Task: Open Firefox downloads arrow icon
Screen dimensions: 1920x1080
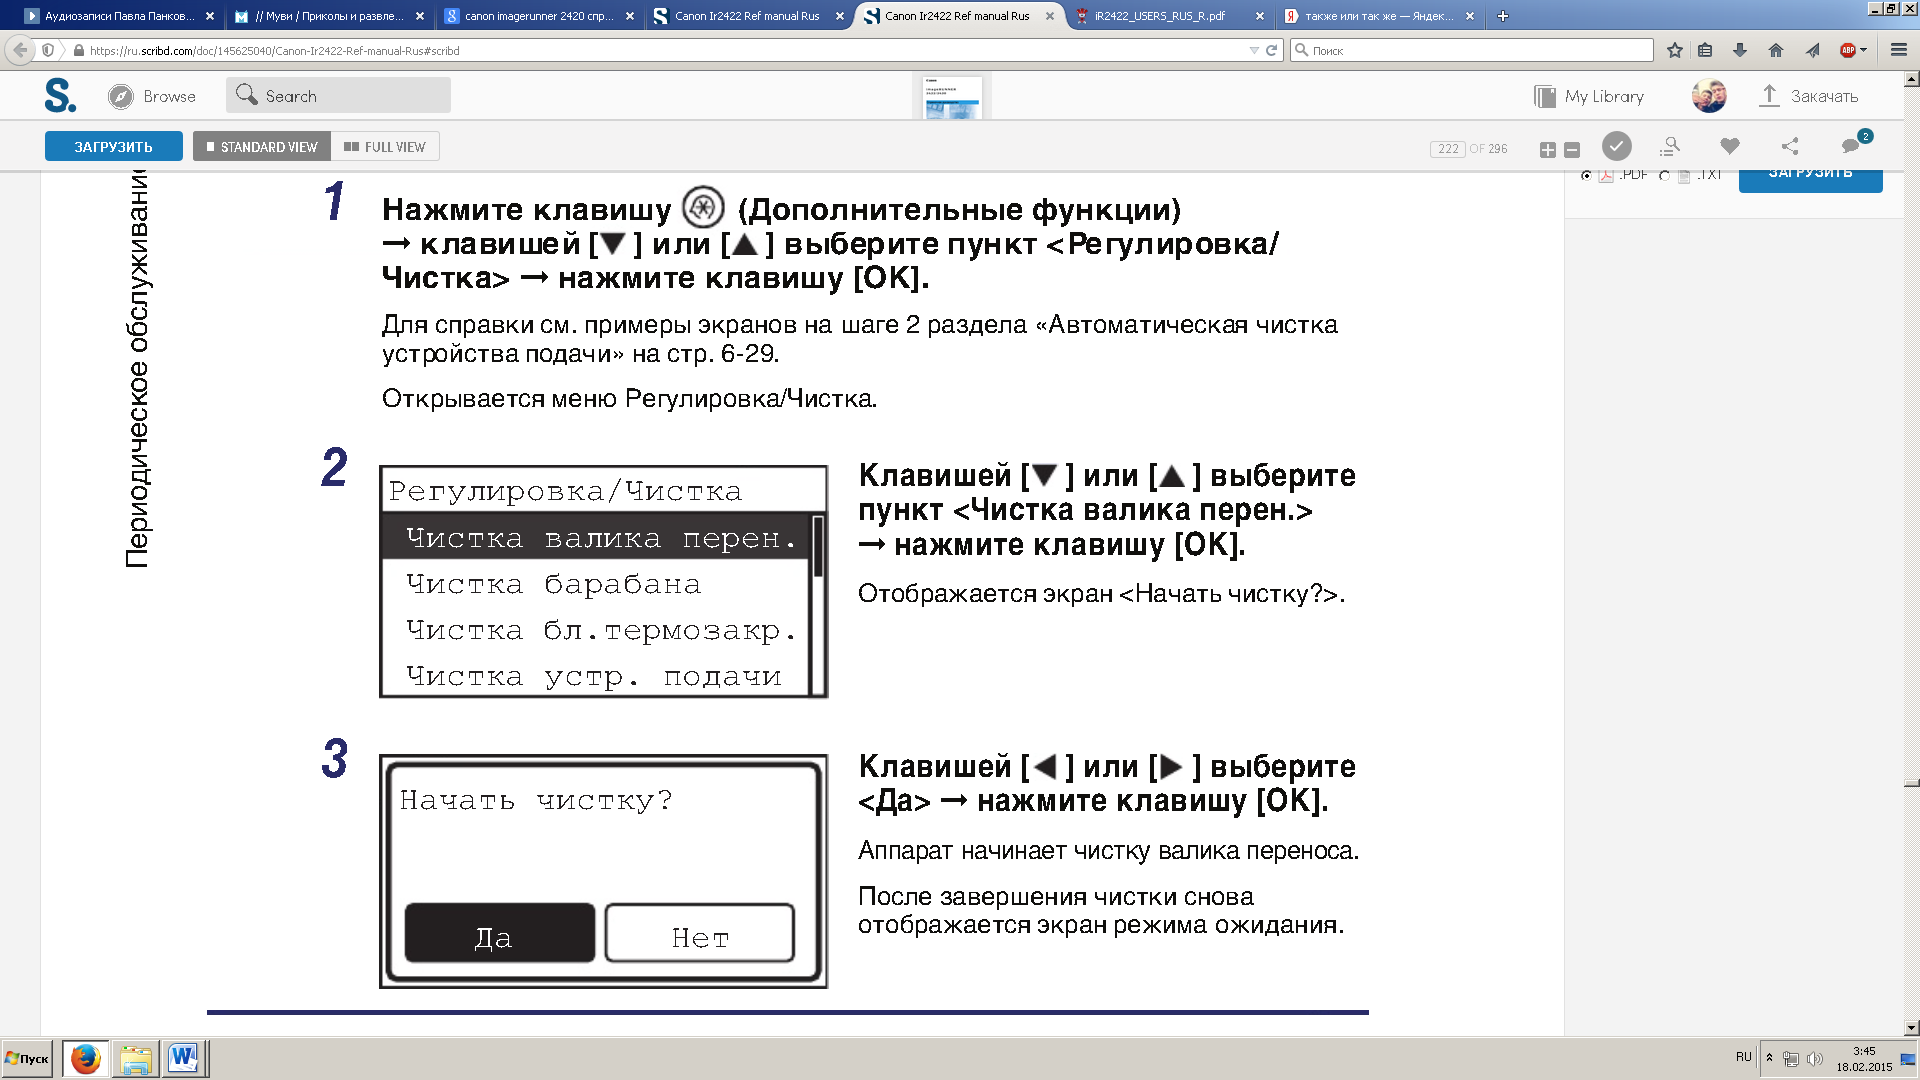Action: coord(1740,50)
